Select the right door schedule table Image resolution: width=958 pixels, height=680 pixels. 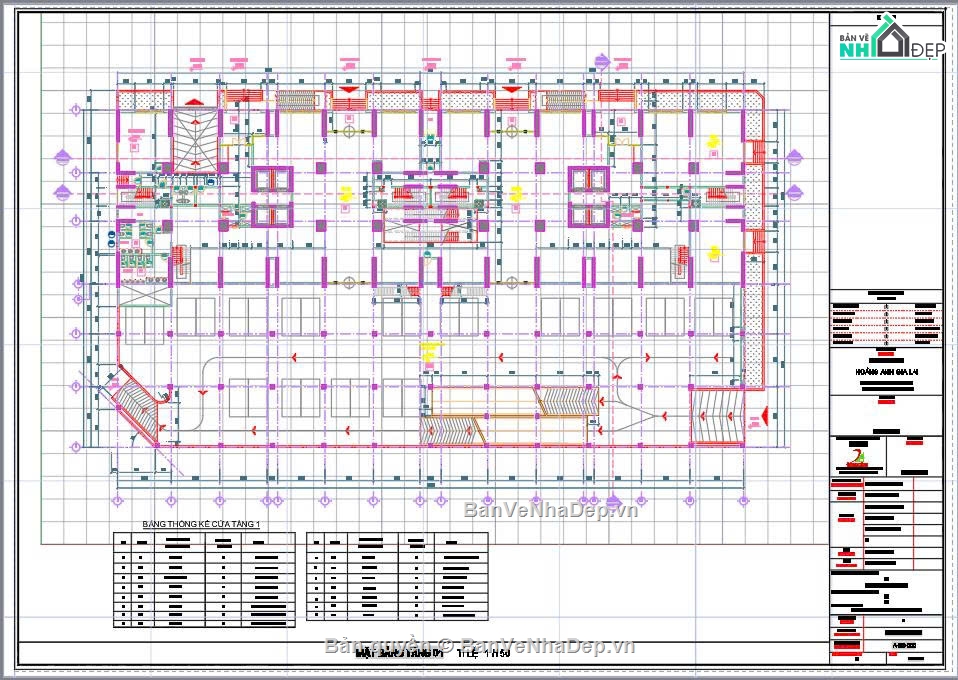pos(397,576)
